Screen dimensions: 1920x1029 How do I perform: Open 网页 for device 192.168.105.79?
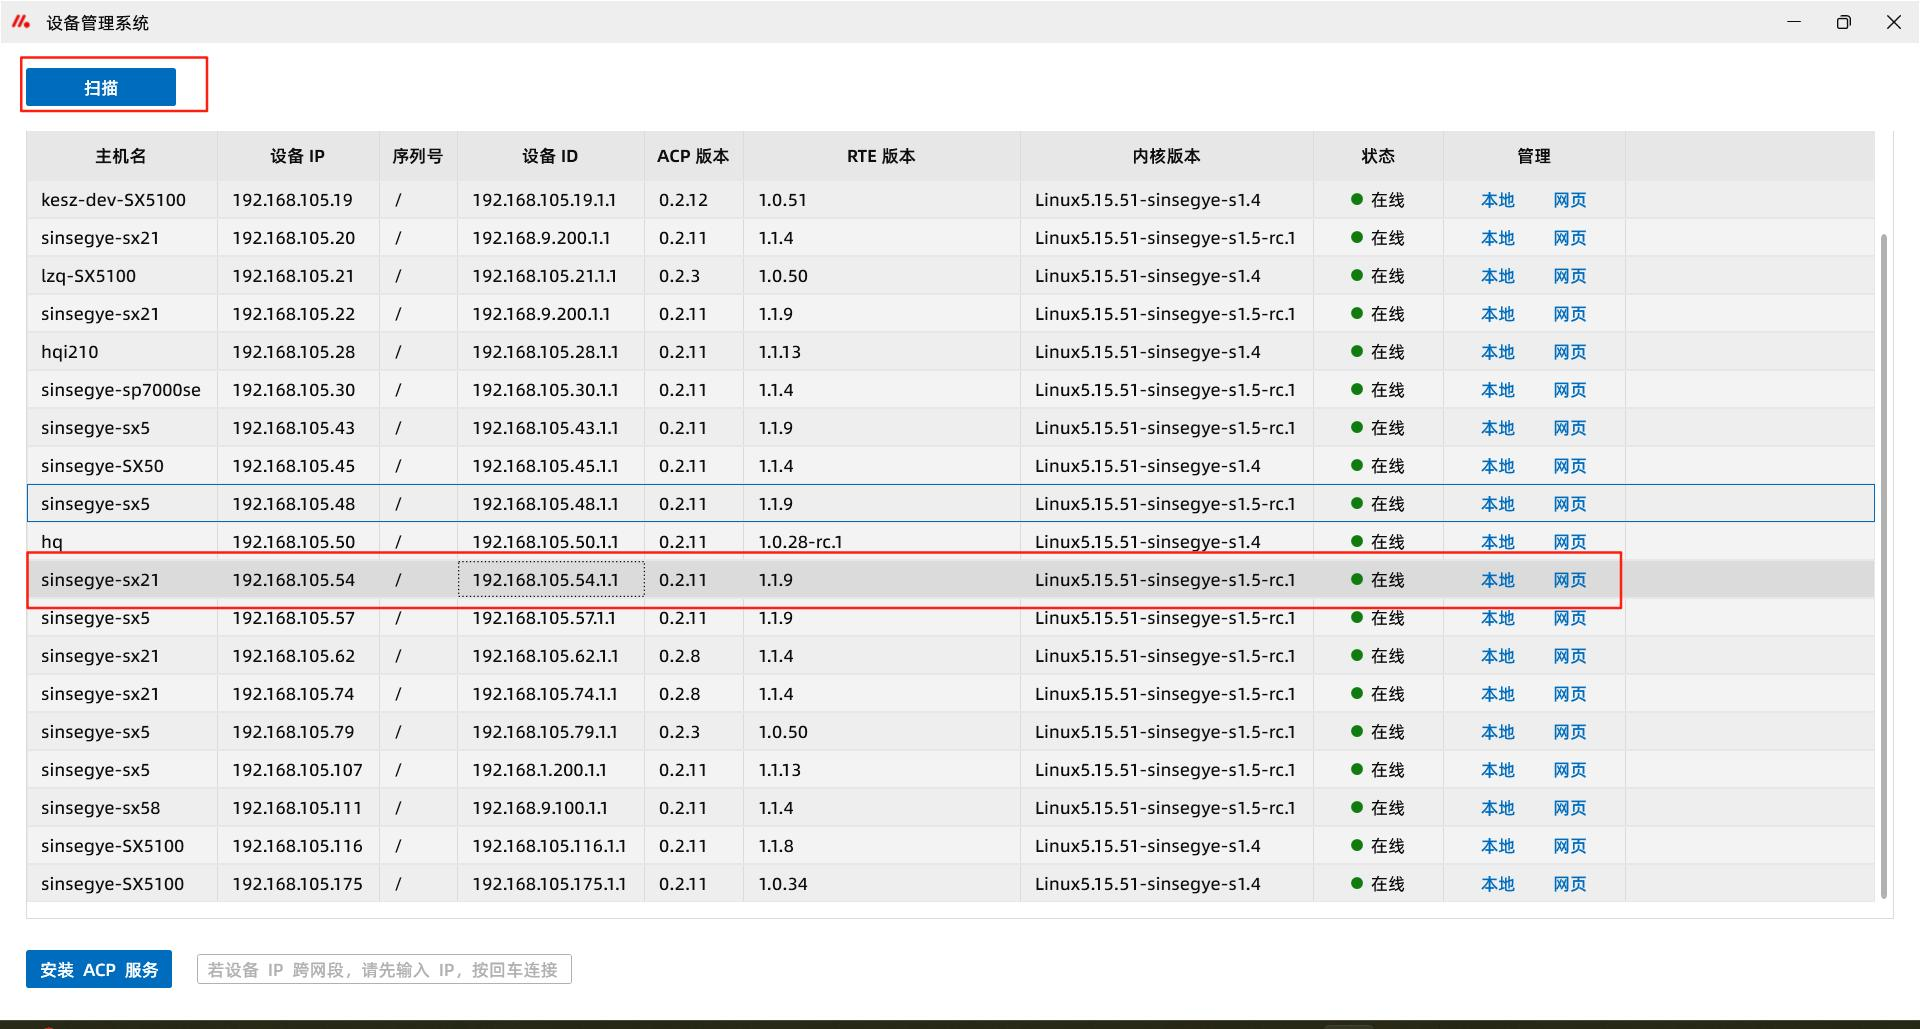click(x=1570, y=732)
